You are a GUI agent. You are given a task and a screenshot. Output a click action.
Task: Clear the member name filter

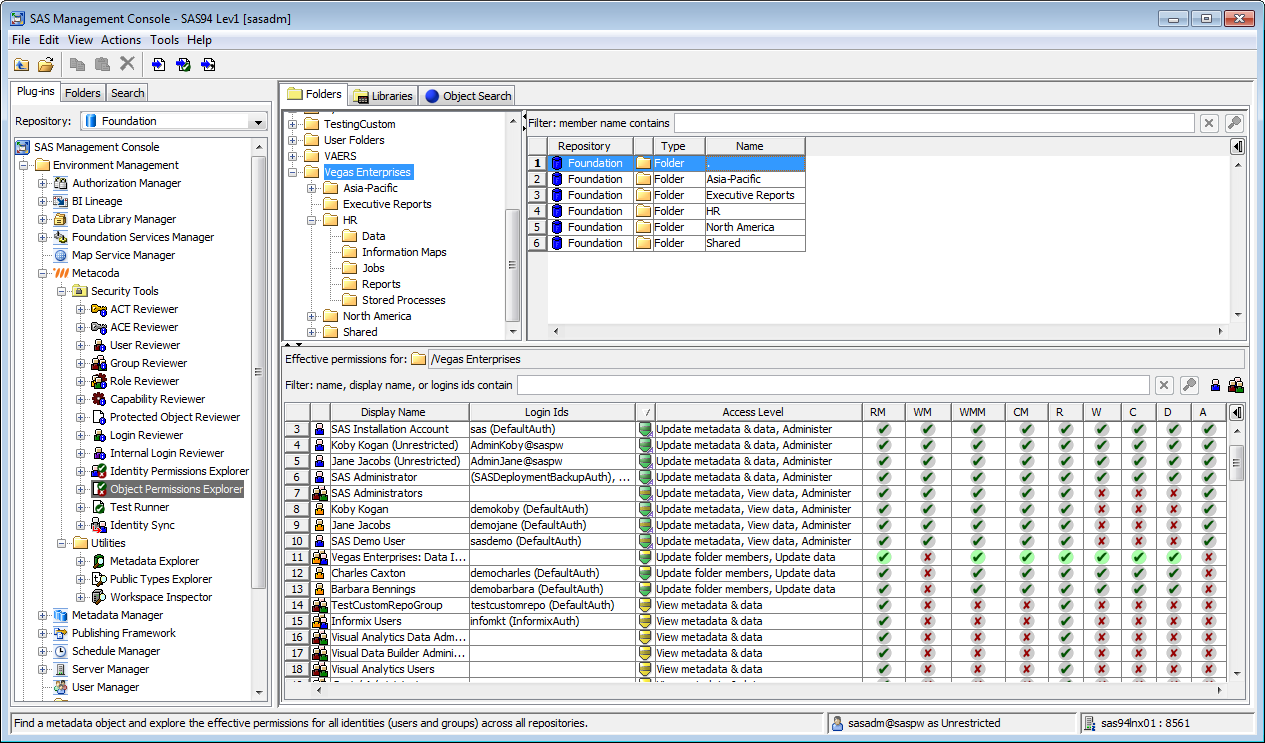tap(1208, 123)
